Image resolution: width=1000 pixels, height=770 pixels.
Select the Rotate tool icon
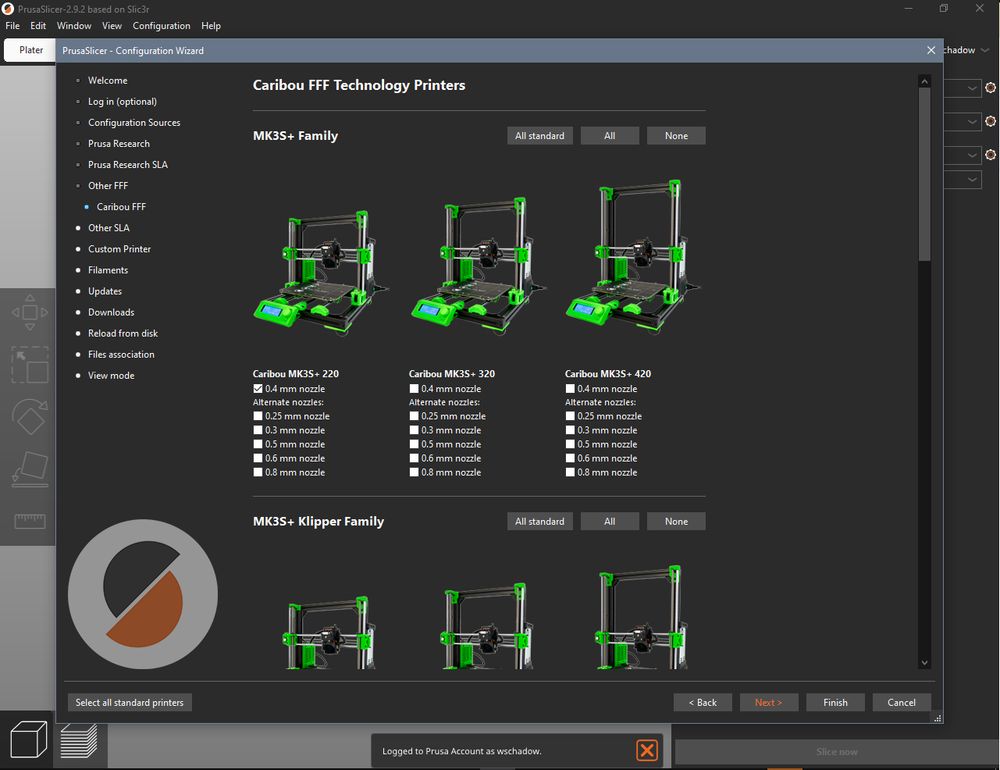point(29,417)
